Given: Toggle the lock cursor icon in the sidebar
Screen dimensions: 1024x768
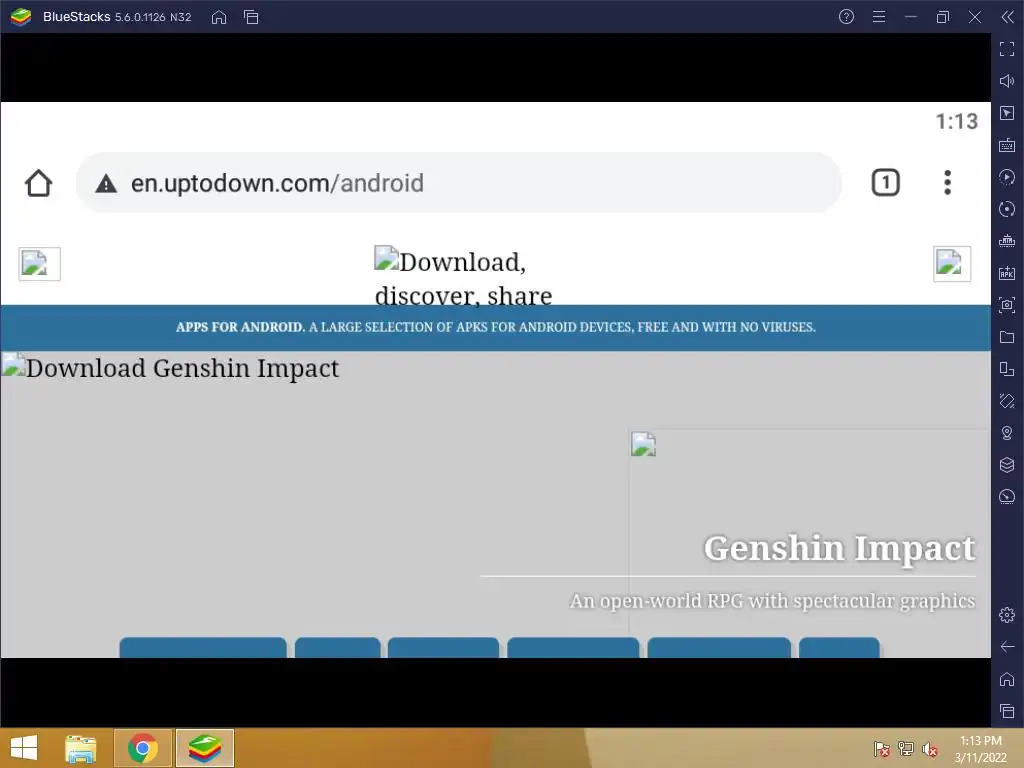Looking at the screenshot, I should click(1006, 113).
